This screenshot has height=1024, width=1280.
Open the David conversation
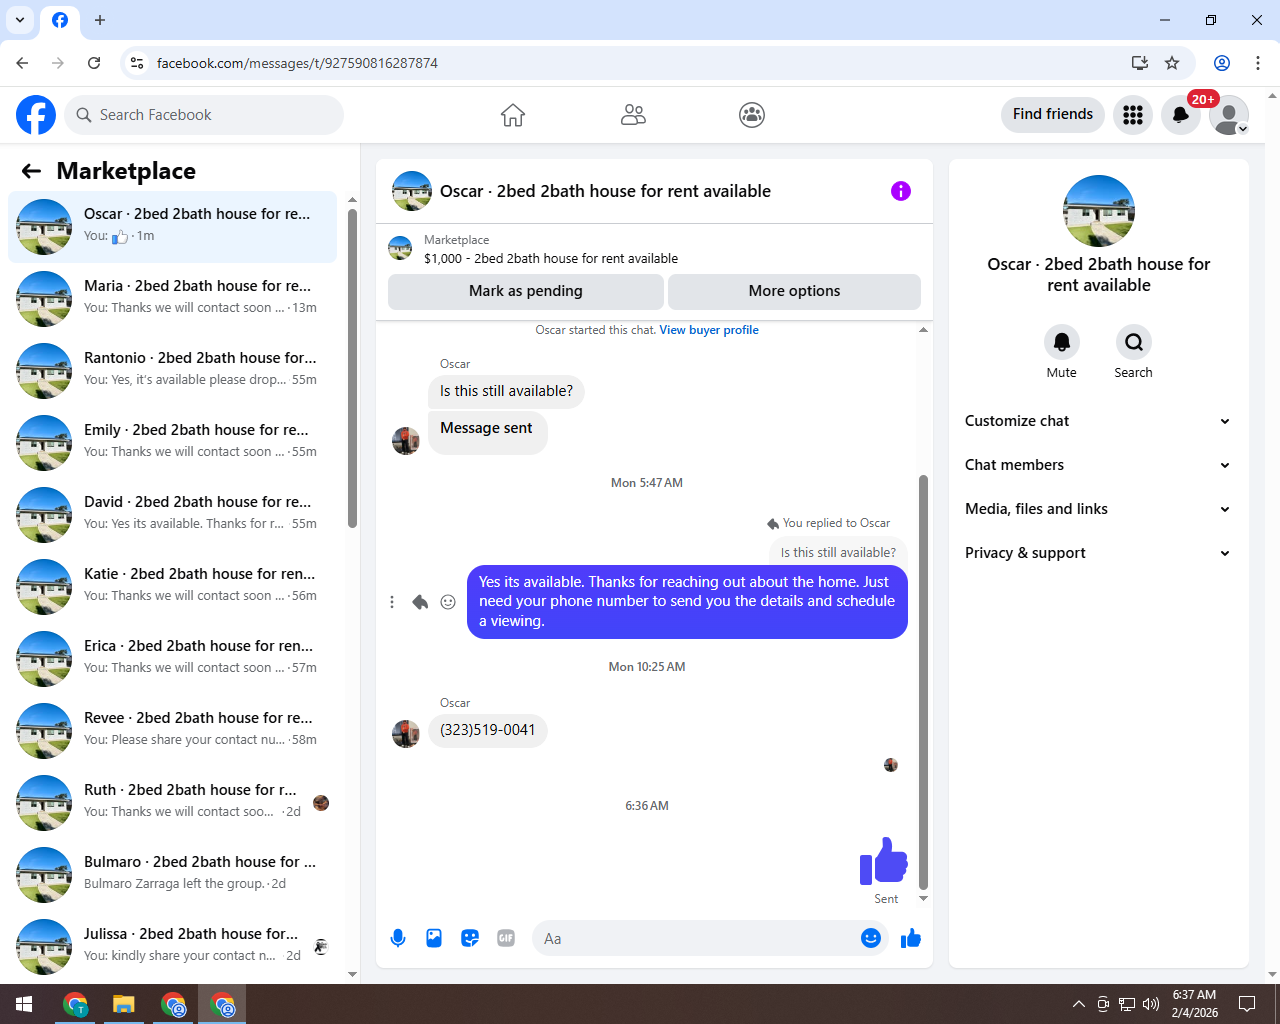click(x=172, y=515)
